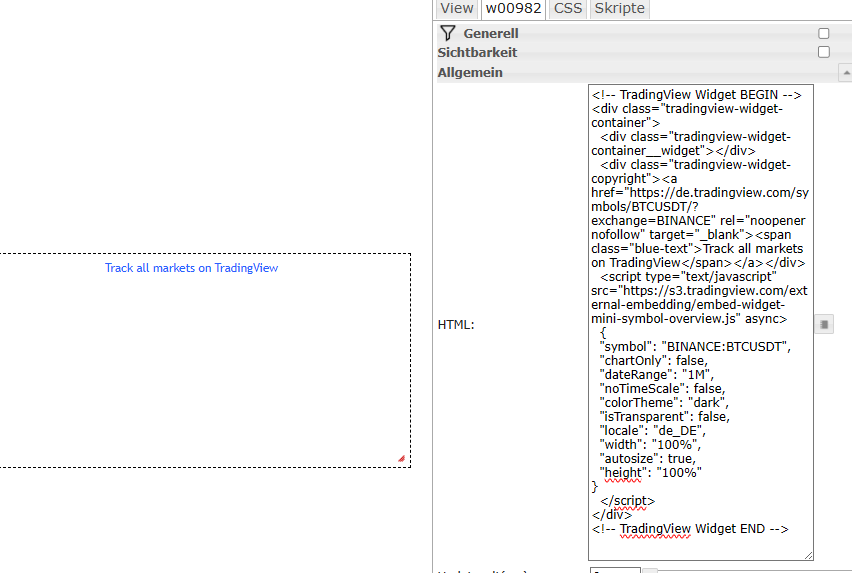852x573 pixels.
Task: Click the "colorTheme": "dark" line
Action: tap(664, 402)
